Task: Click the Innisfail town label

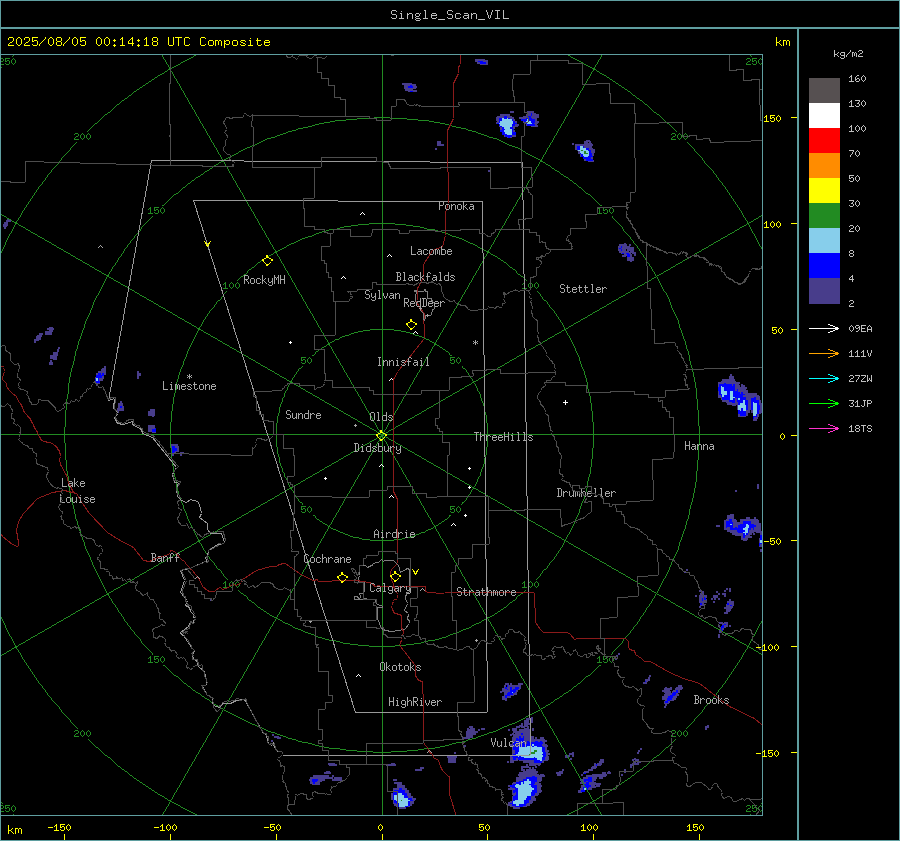Action: (403, 362)
